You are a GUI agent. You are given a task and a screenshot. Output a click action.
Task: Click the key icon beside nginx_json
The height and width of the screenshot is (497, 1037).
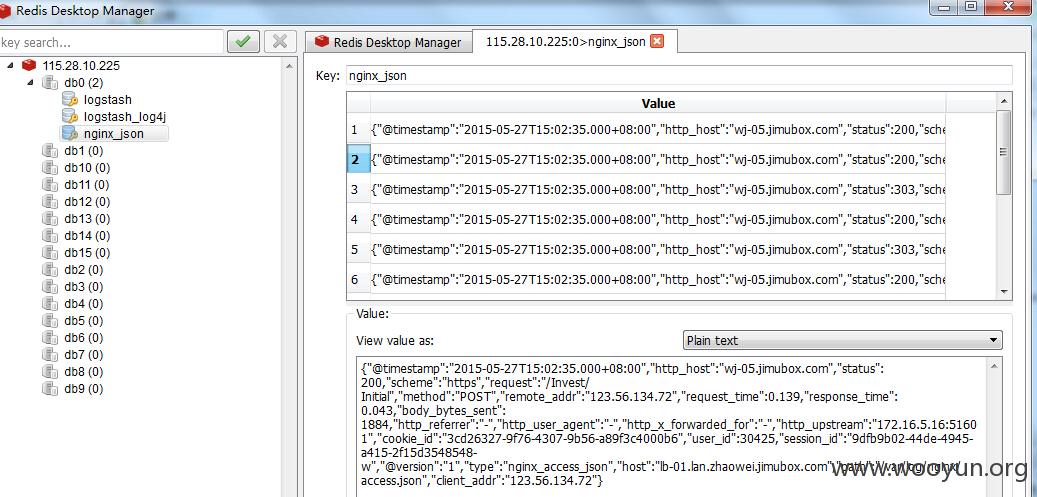(69, 134)
